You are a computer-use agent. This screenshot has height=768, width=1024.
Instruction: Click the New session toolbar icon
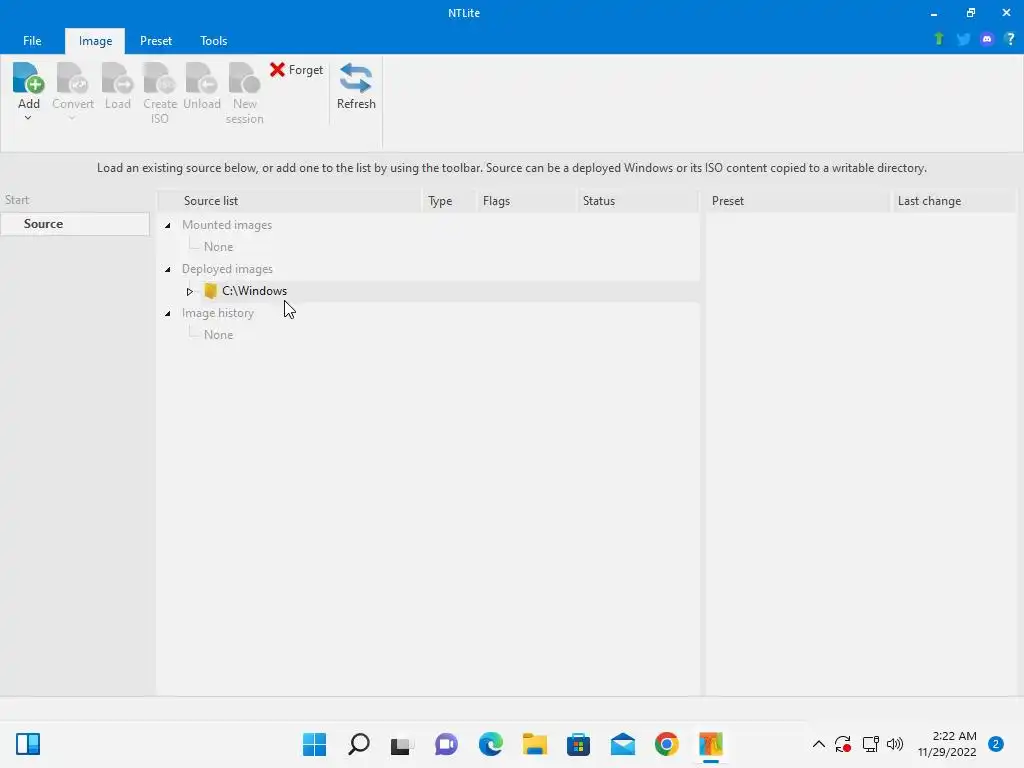pyautogui.click(x=244, y=78)
